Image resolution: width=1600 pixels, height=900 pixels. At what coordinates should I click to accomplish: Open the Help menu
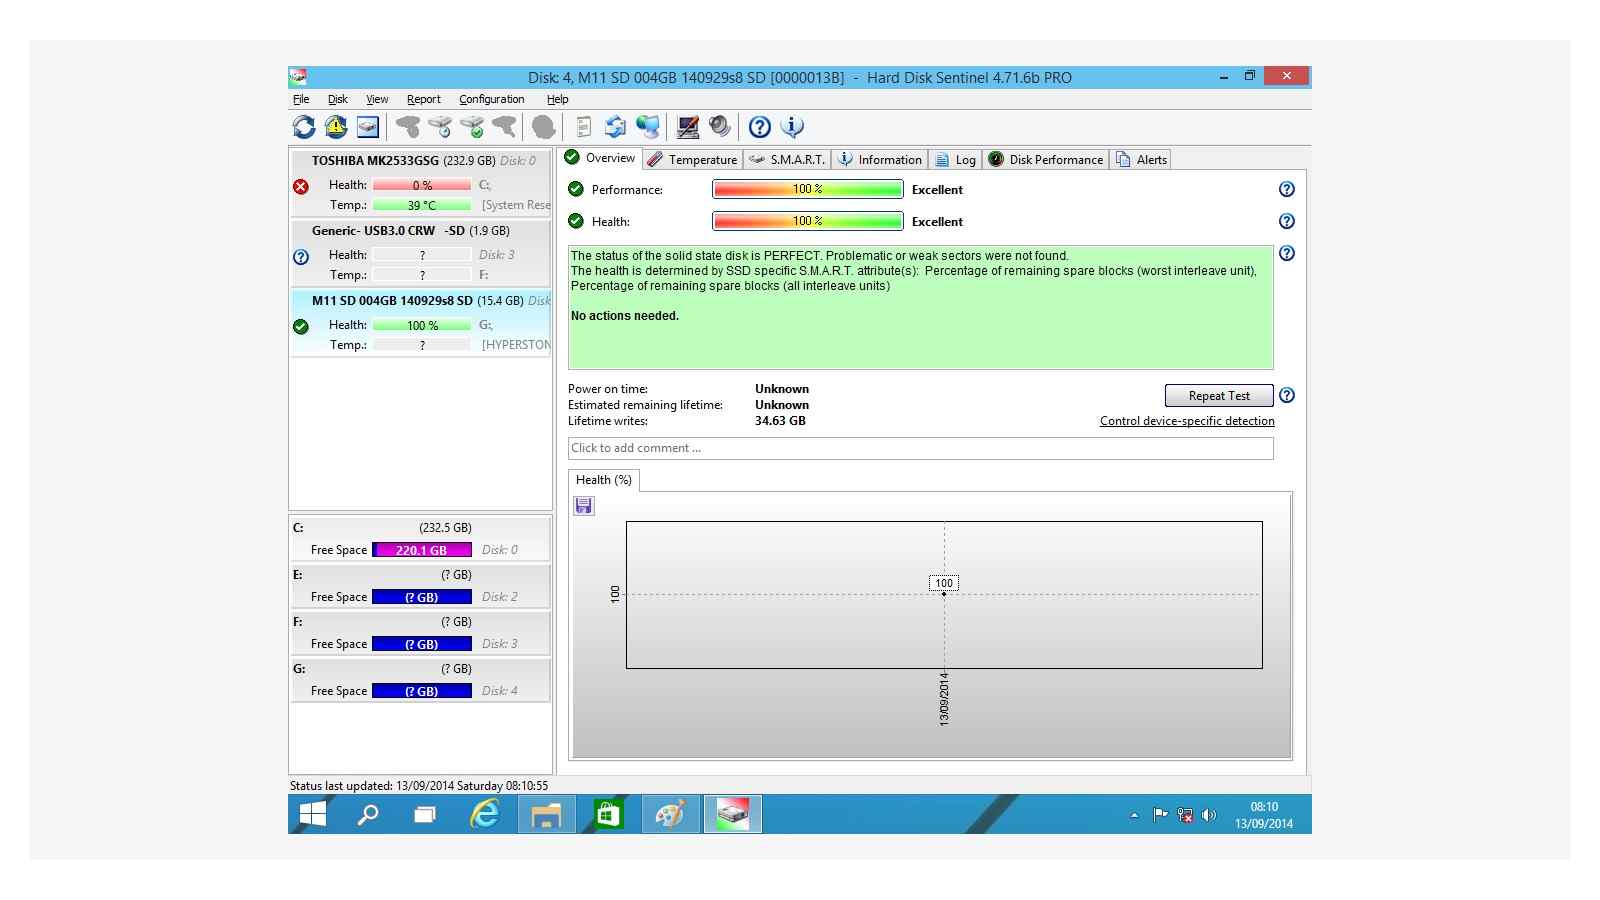coord(558,99)
